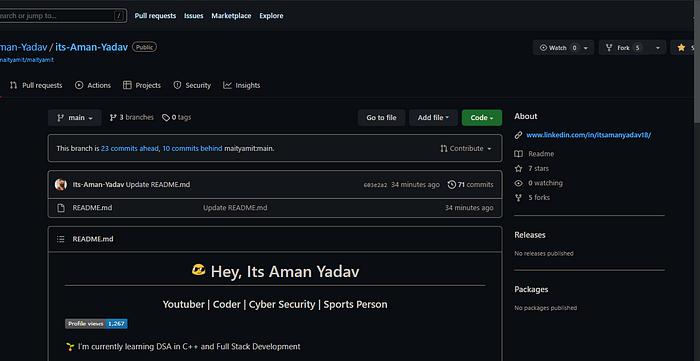700x361 pixels.
Task: Click the fork icon beside 5 forks
Action: [x=518, y=198]
